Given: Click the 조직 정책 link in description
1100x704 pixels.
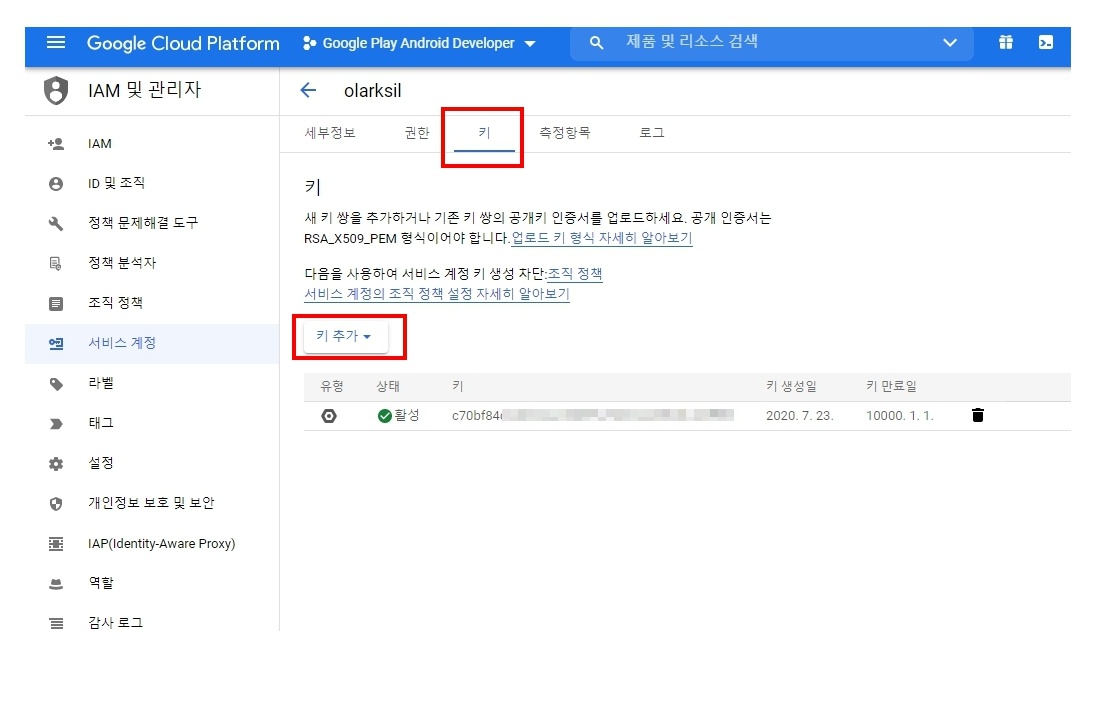Looking at the screenshot, I should pos(575,273).
